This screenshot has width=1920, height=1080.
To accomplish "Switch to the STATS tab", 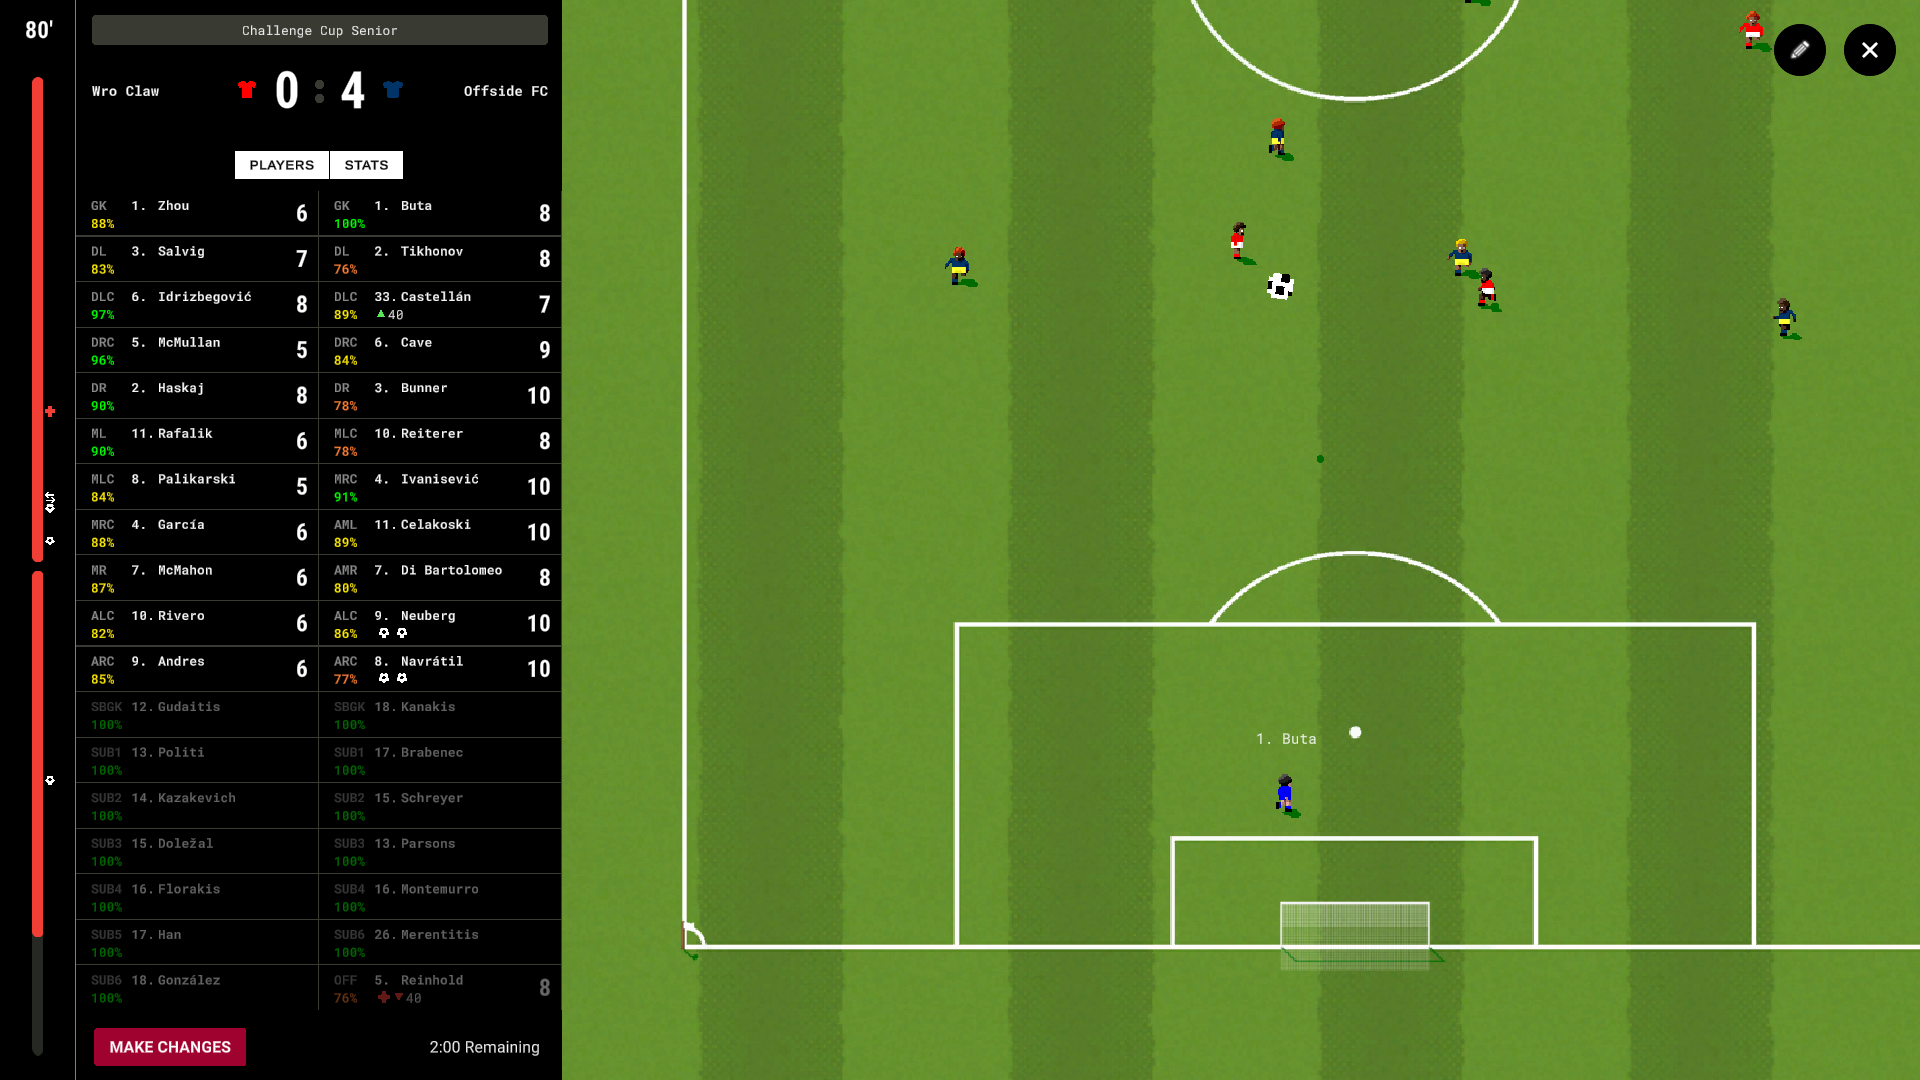I will pyautogui.click(x=365, y=164).
